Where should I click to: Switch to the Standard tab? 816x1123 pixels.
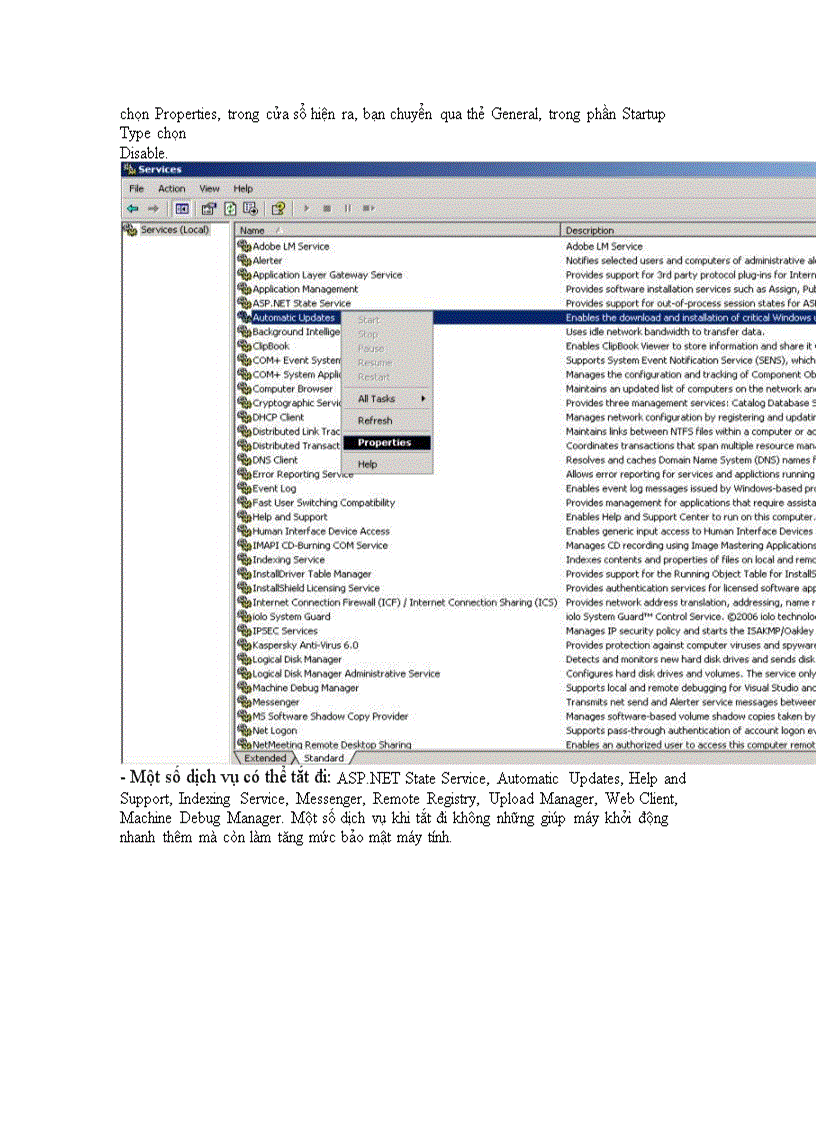(323, 758)
